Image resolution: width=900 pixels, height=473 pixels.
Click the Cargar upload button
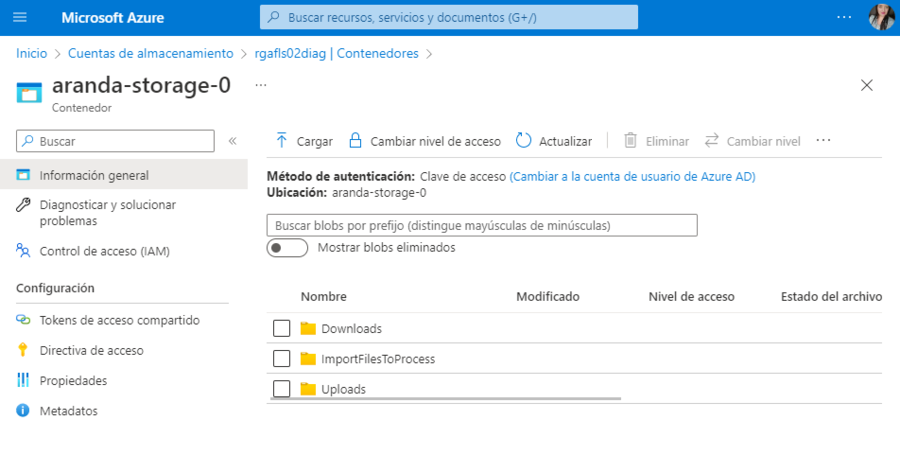304,141
